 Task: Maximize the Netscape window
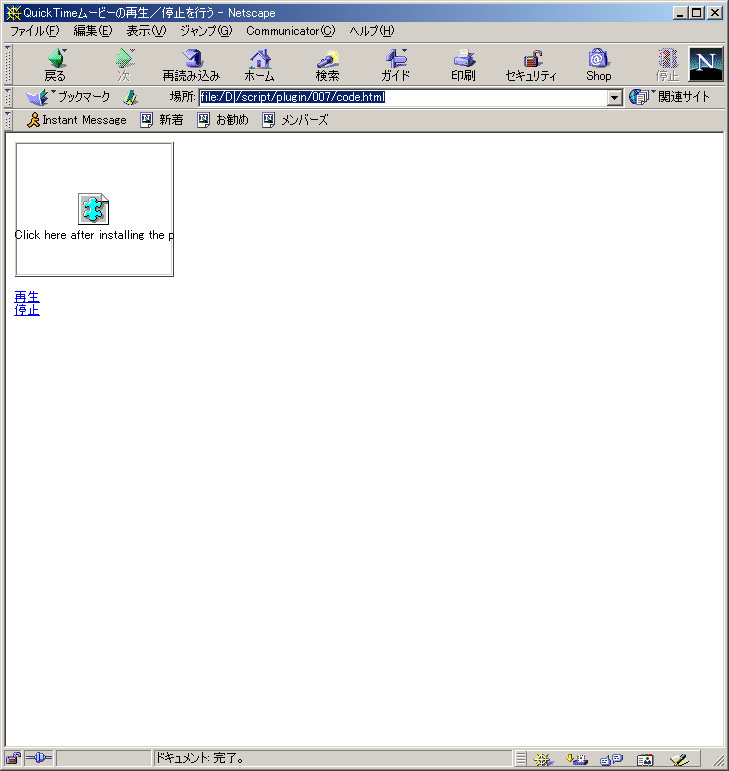point(697,13)
